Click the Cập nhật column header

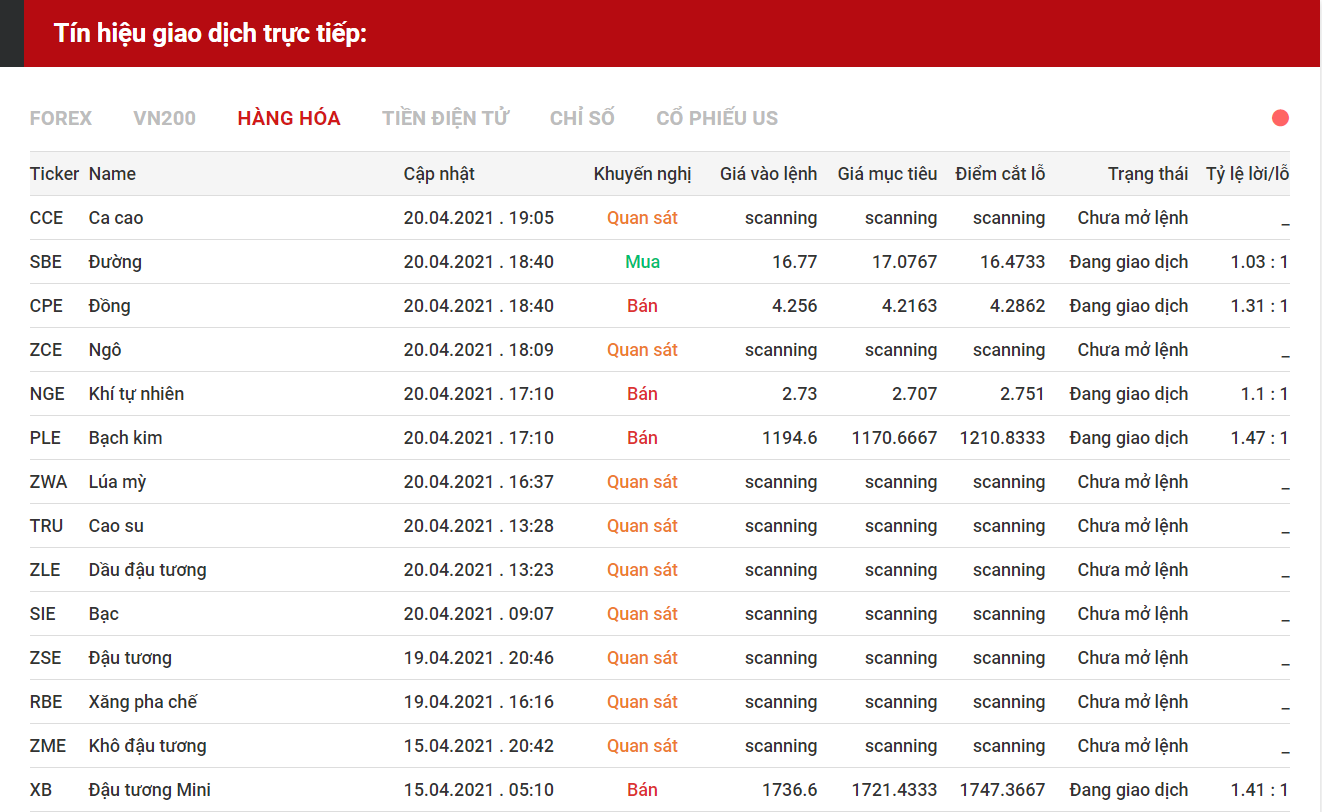439,174
